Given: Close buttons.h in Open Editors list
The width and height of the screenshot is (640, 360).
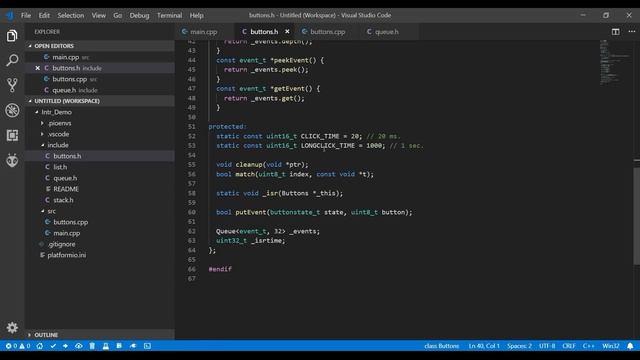Looking at the screenshot, I should coord(38,68).
